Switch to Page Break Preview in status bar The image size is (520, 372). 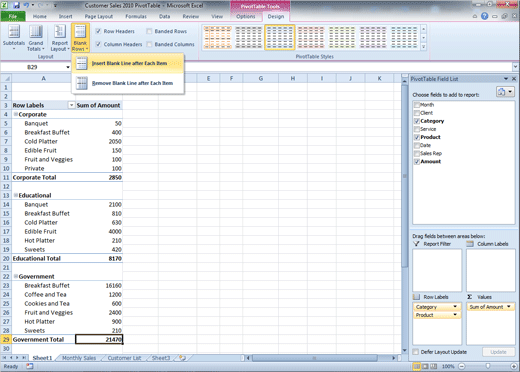point(434,366)
